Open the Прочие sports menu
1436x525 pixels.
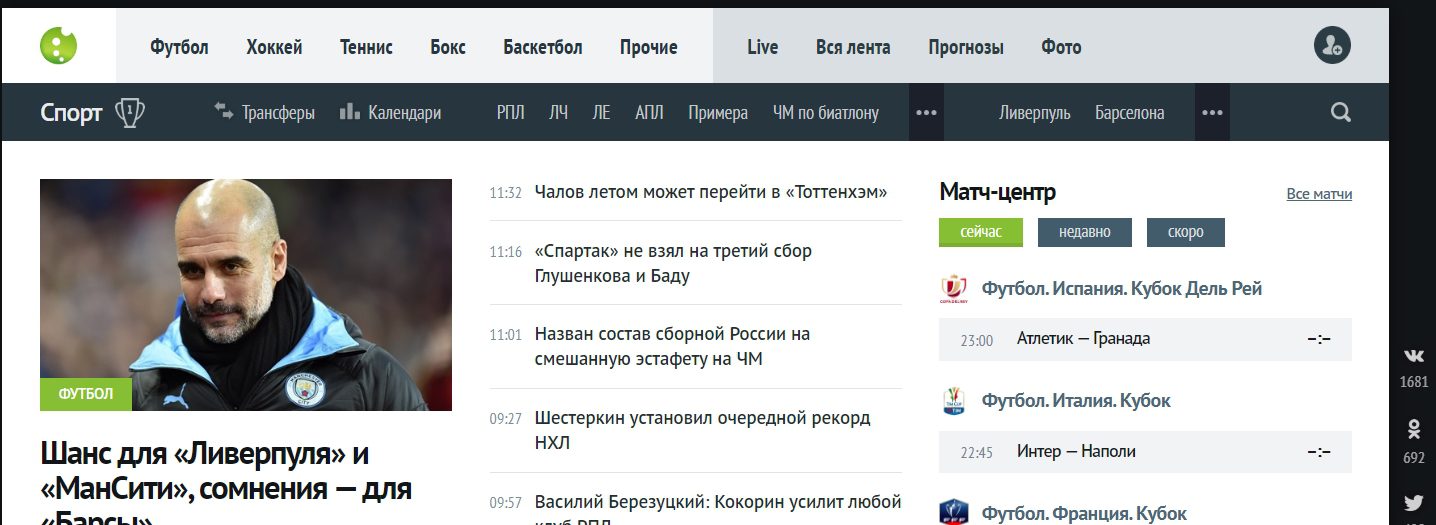(x=648, y=47)
